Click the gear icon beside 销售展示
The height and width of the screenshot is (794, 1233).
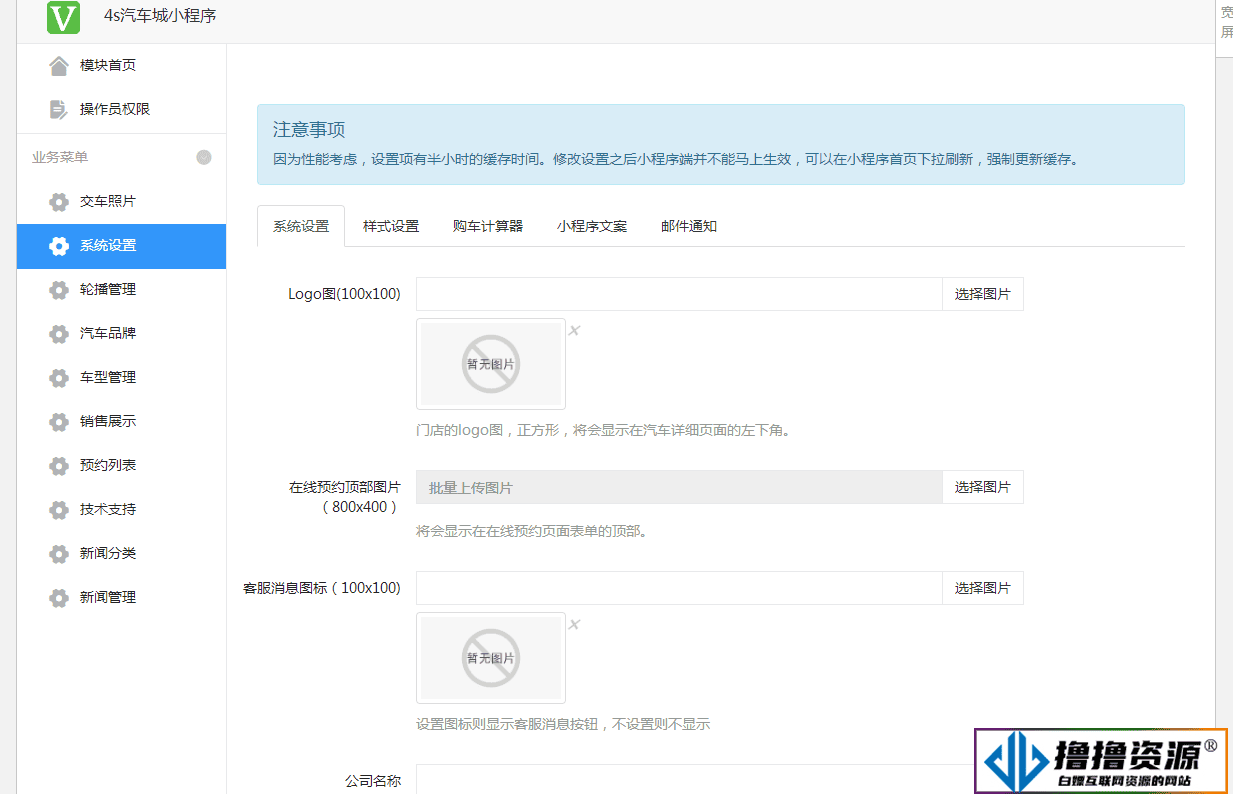(x=59, y=421)
